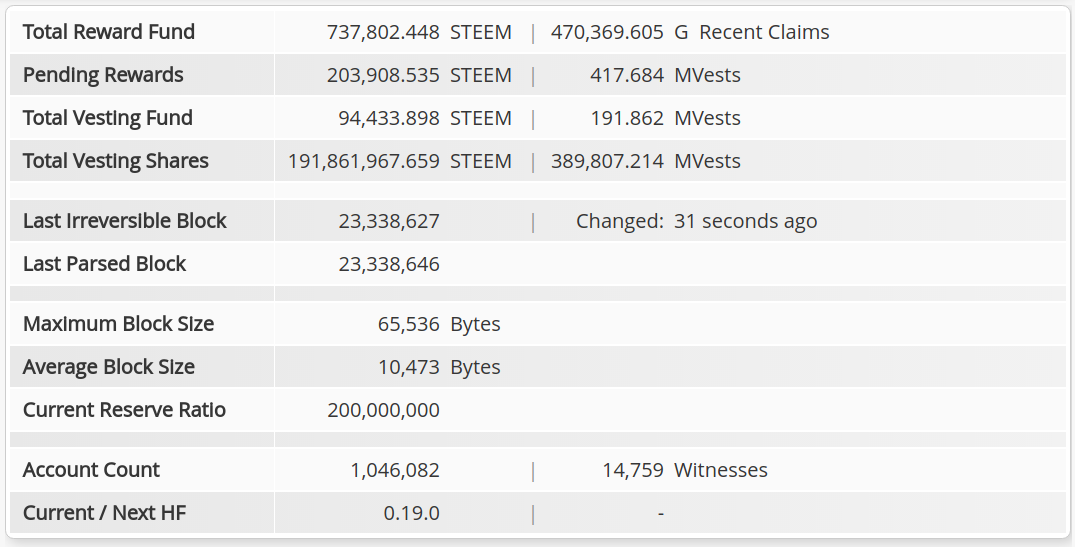This screenshot has height=547, width=1075.
Task: Click the Total Vesting Shares label
Action: pyautogui.click(x=115, y=161)
